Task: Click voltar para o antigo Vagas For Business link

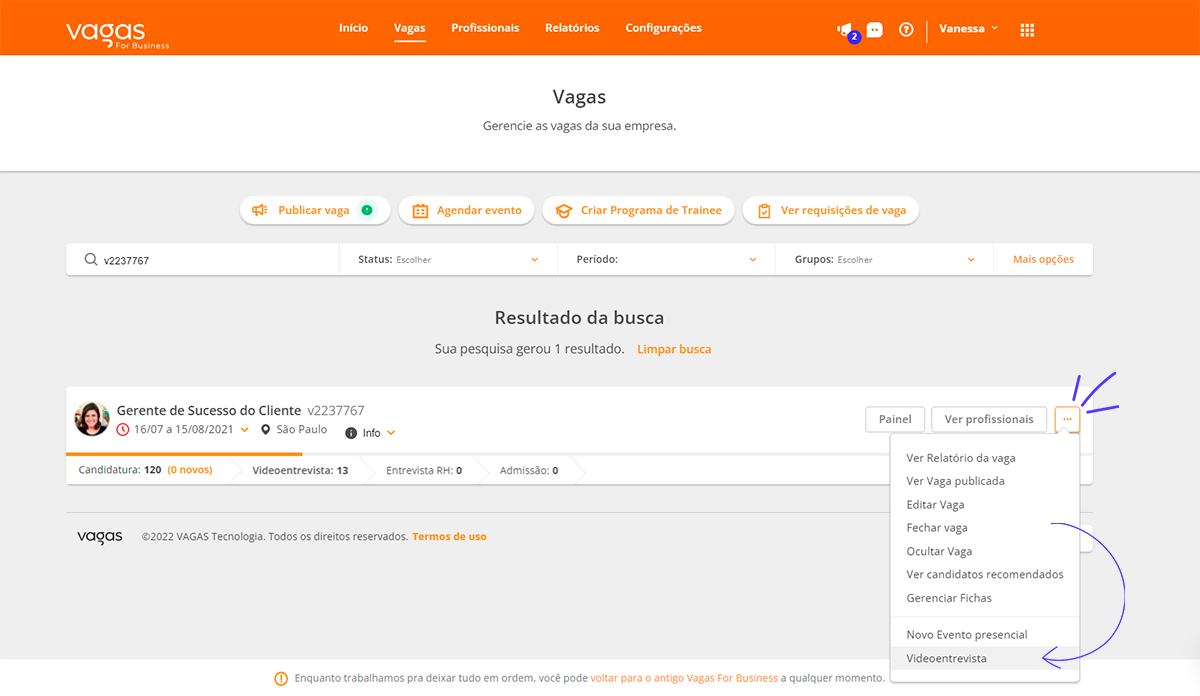Action: (x=684, y=678)
